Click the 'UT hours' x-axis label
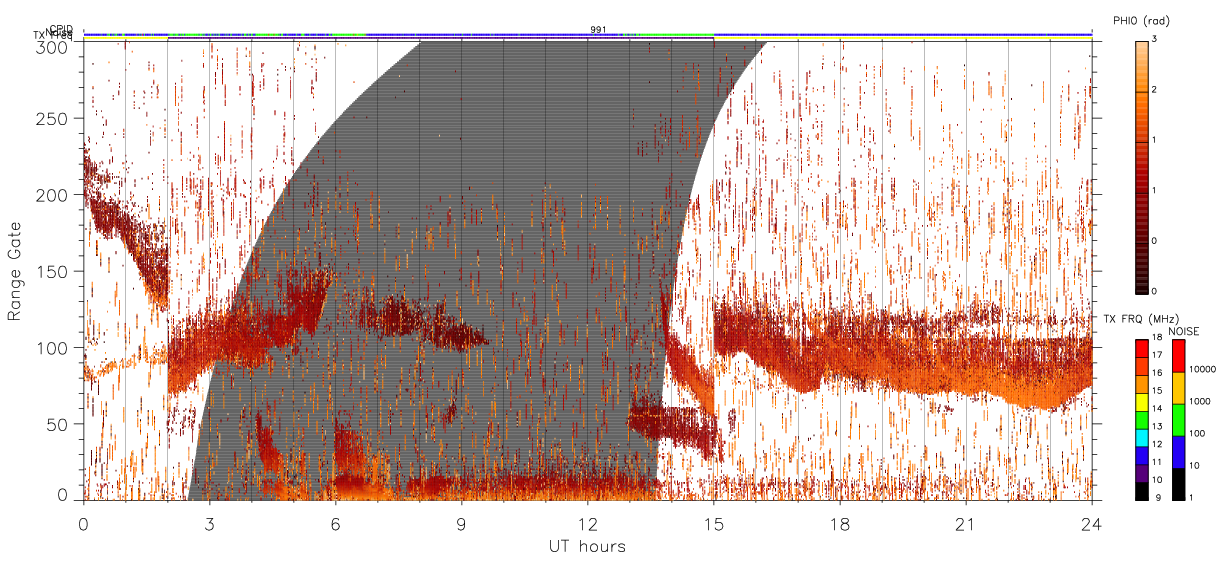1228x567 pixels. pyautogui.click(x=587, y=546)
